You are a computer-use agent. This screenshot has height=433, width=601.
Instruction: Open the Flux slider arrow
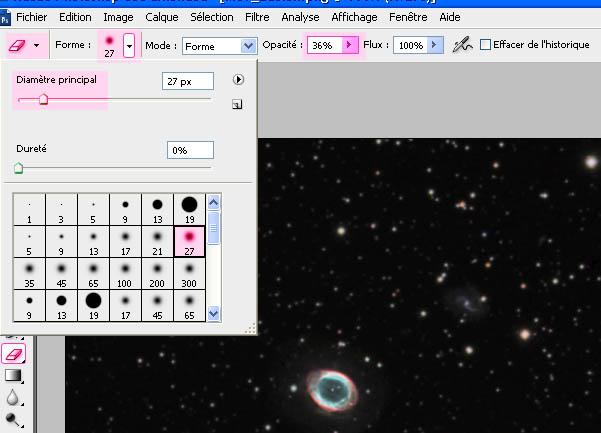click(435, 45)
